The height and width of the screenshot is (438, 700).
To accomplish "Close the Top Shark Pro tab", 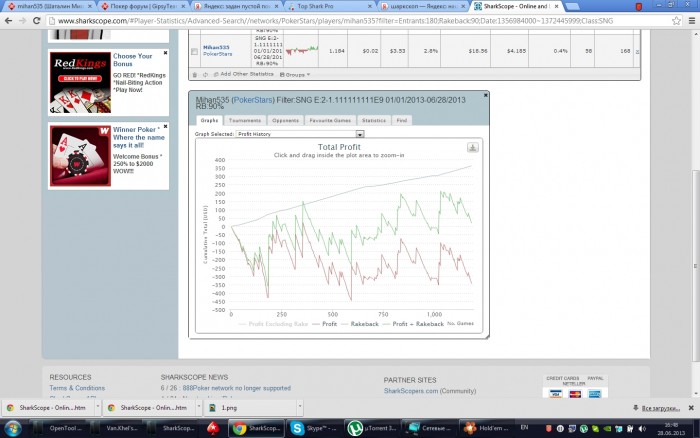I will point(370,6).
